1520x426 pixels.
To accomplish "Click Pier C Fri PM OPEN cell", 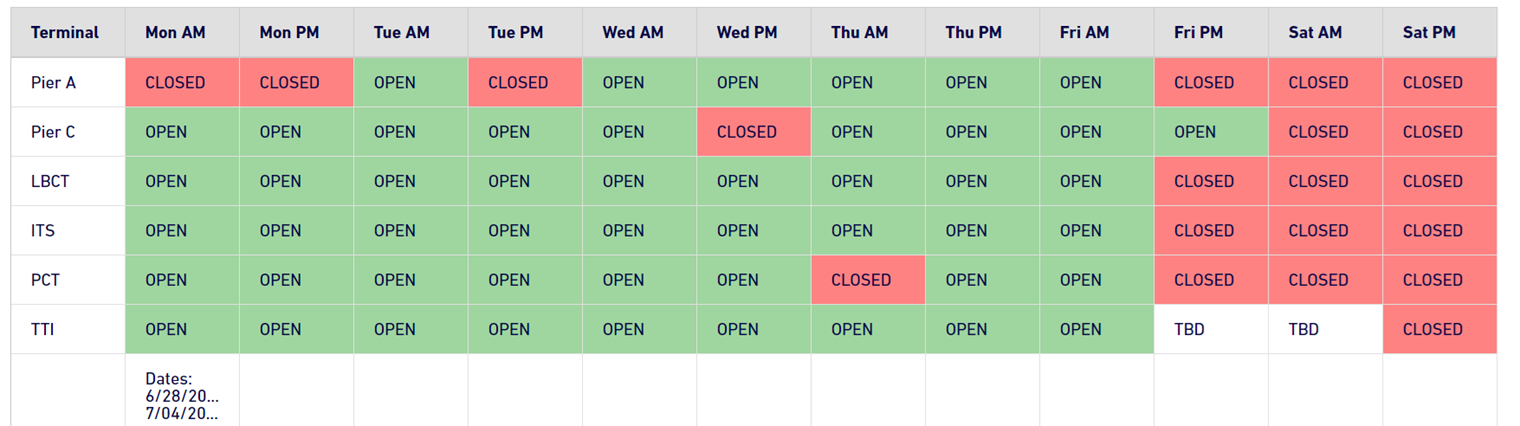I will pos(1211,131).
